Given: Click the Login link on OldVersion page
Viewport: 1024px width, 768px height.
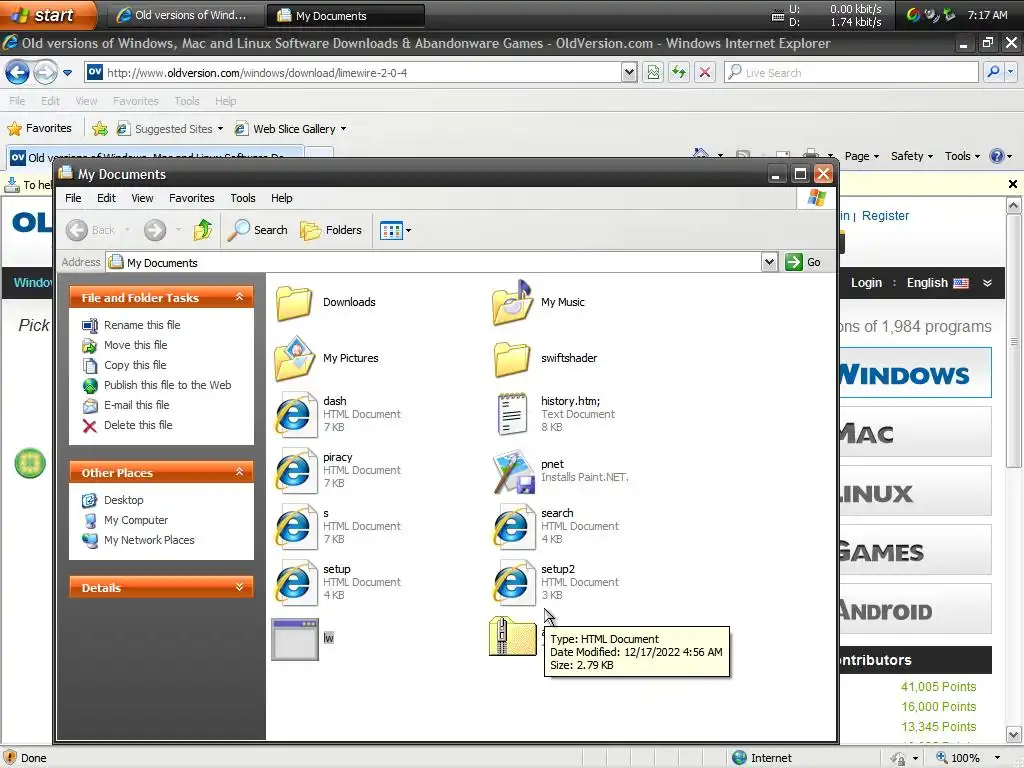Looking at the screenshot, I should [866, 283].
